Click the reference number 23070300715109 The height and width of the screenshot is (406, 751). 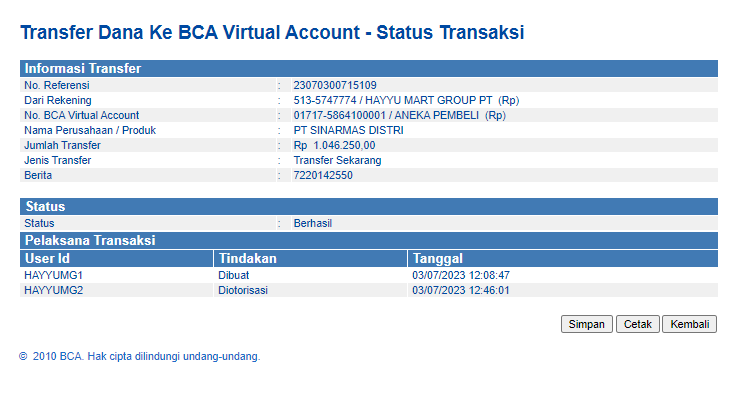[334, 85]
